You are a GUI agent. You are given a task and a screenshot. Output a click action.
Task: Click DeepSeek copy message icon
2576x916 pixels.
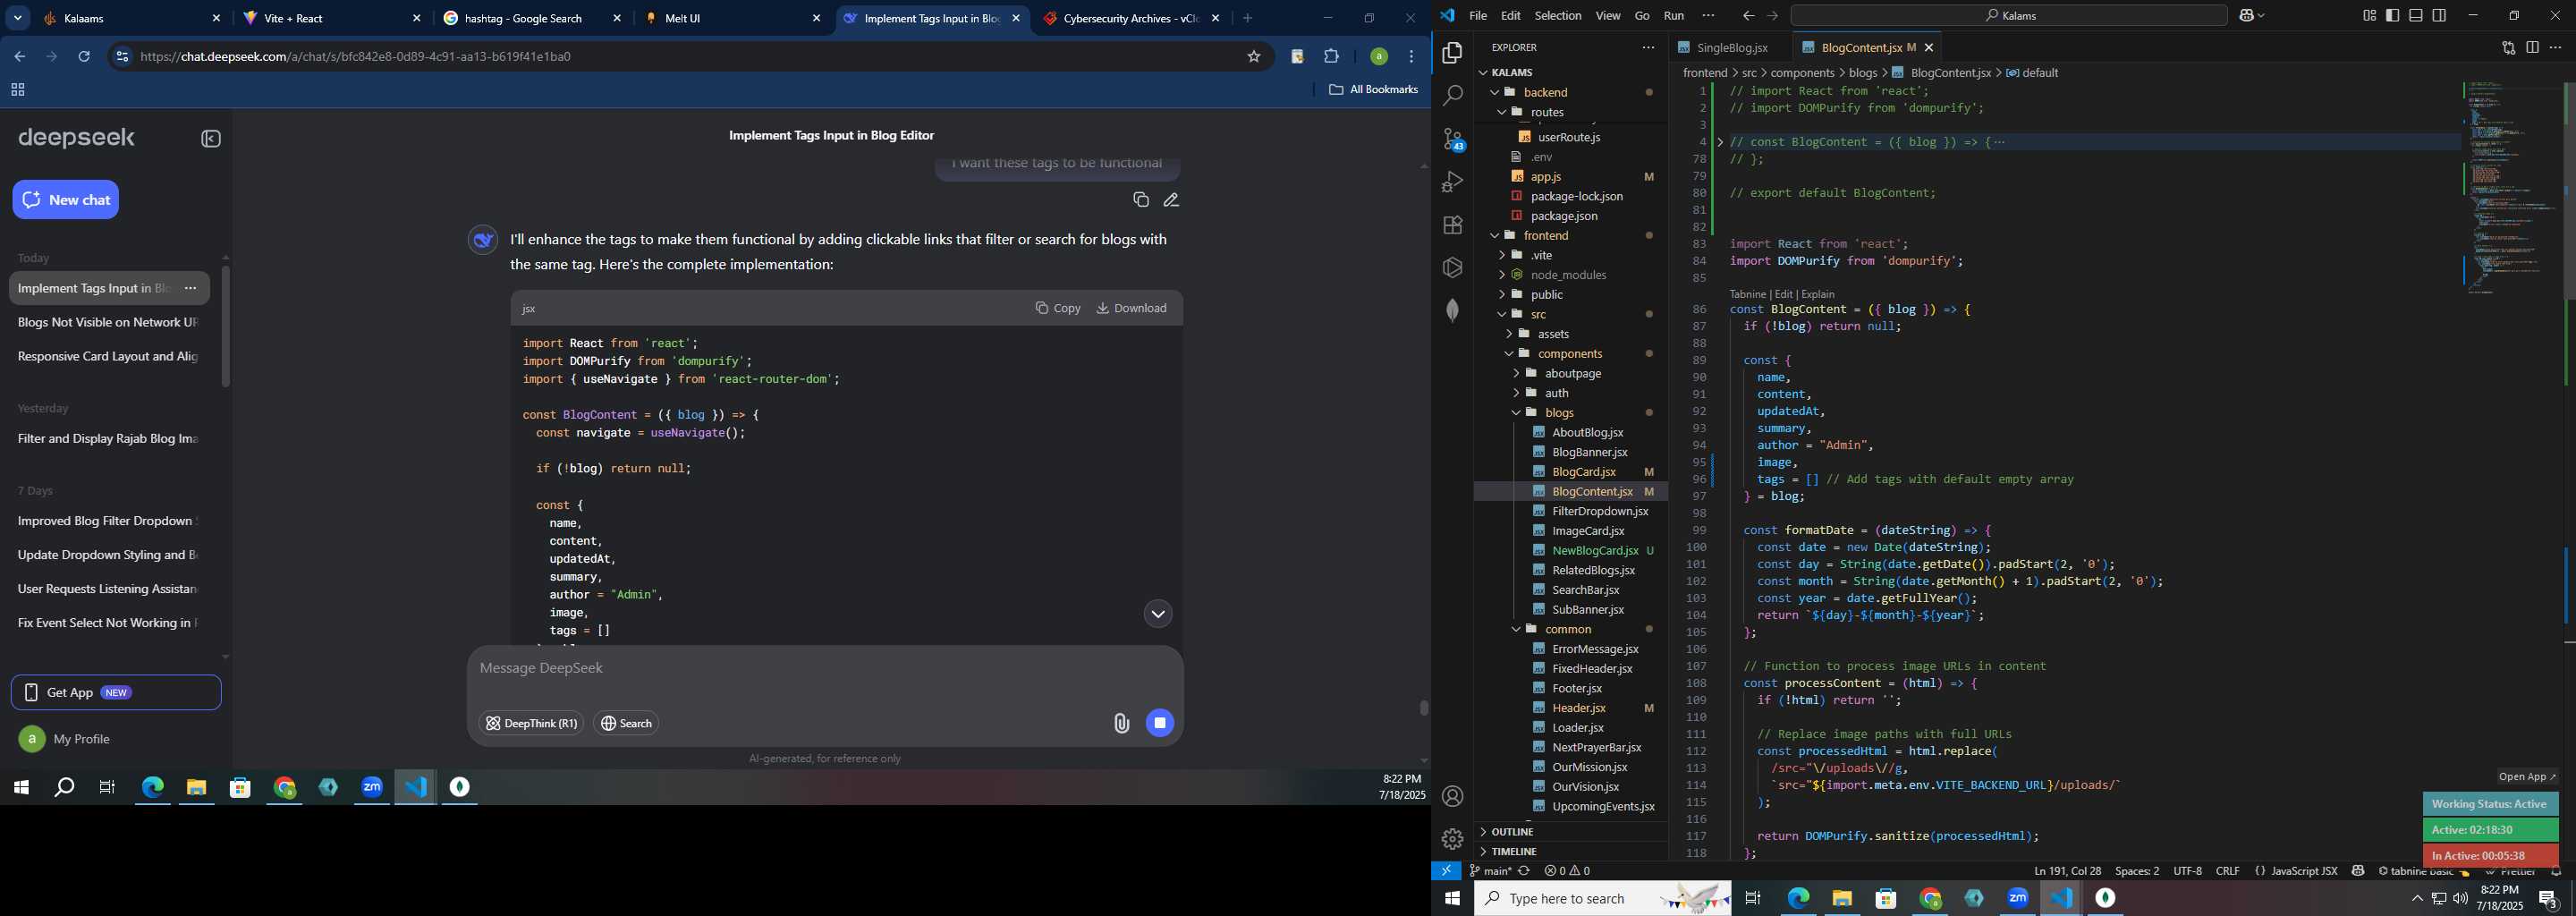[x=1140, y=200]
